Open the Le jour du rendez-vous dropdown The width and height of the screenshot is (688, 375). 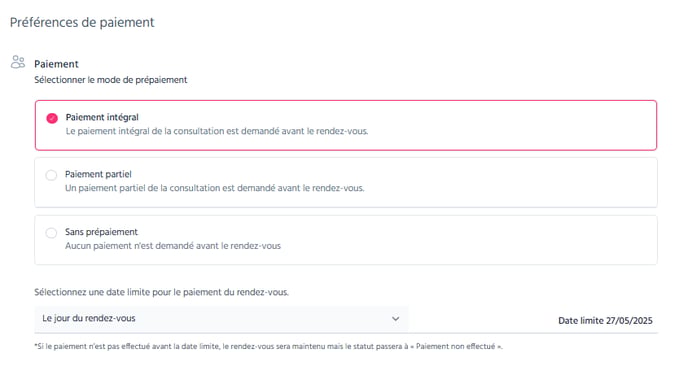coord(221,319)
